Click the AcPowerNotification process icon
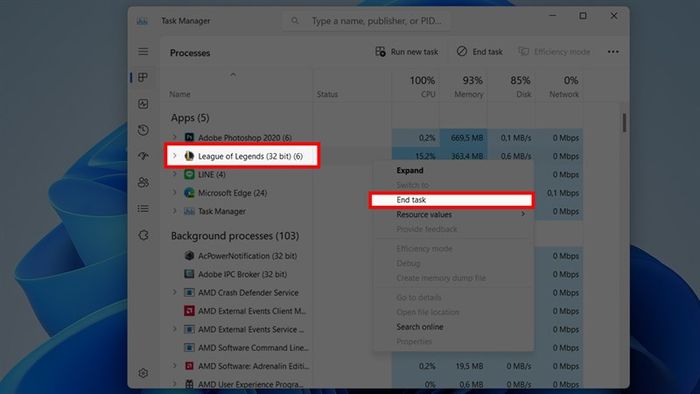 [x=189, y=256]
